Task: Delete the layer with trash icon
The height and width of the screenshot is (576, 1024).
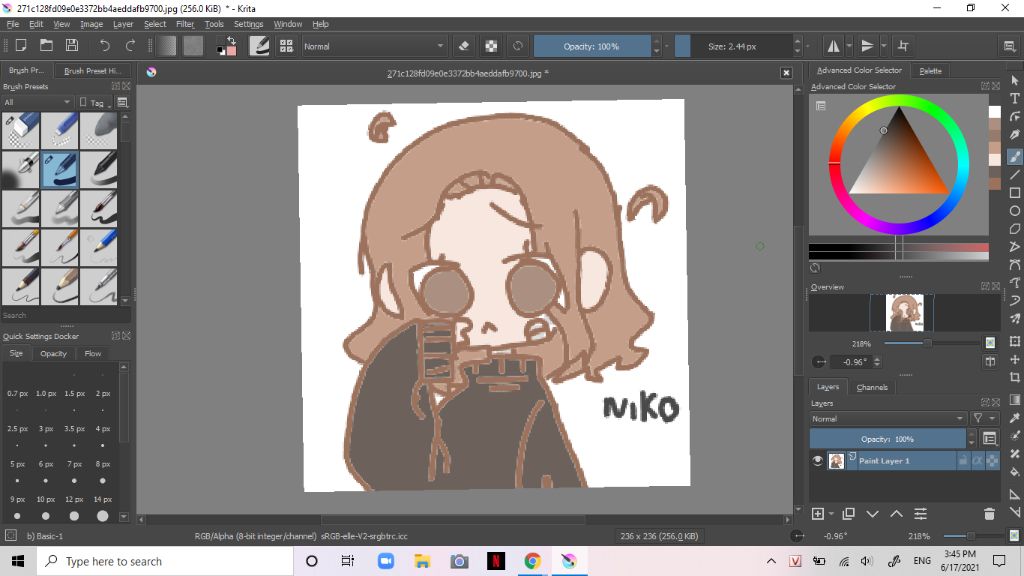Action: 989,514
